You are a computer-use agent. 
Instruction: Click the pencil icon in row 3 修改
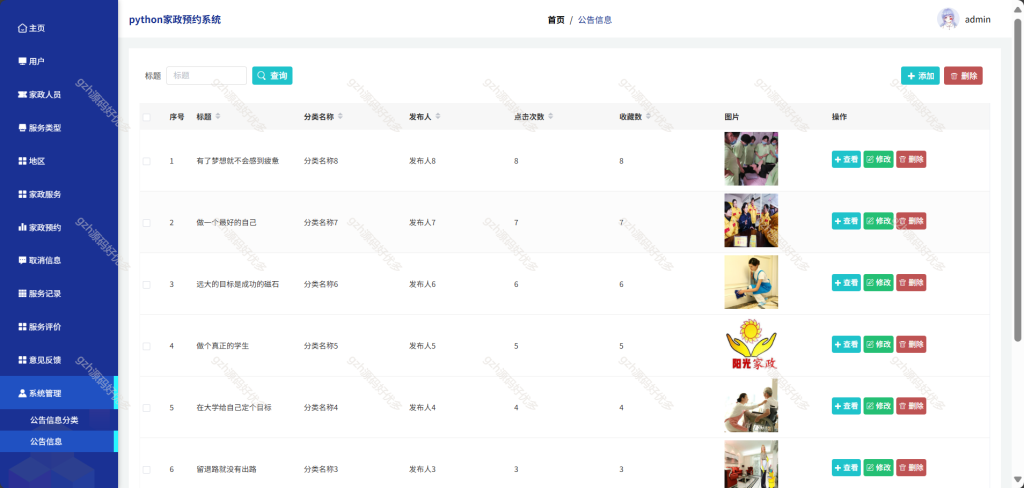pos(870,283)
